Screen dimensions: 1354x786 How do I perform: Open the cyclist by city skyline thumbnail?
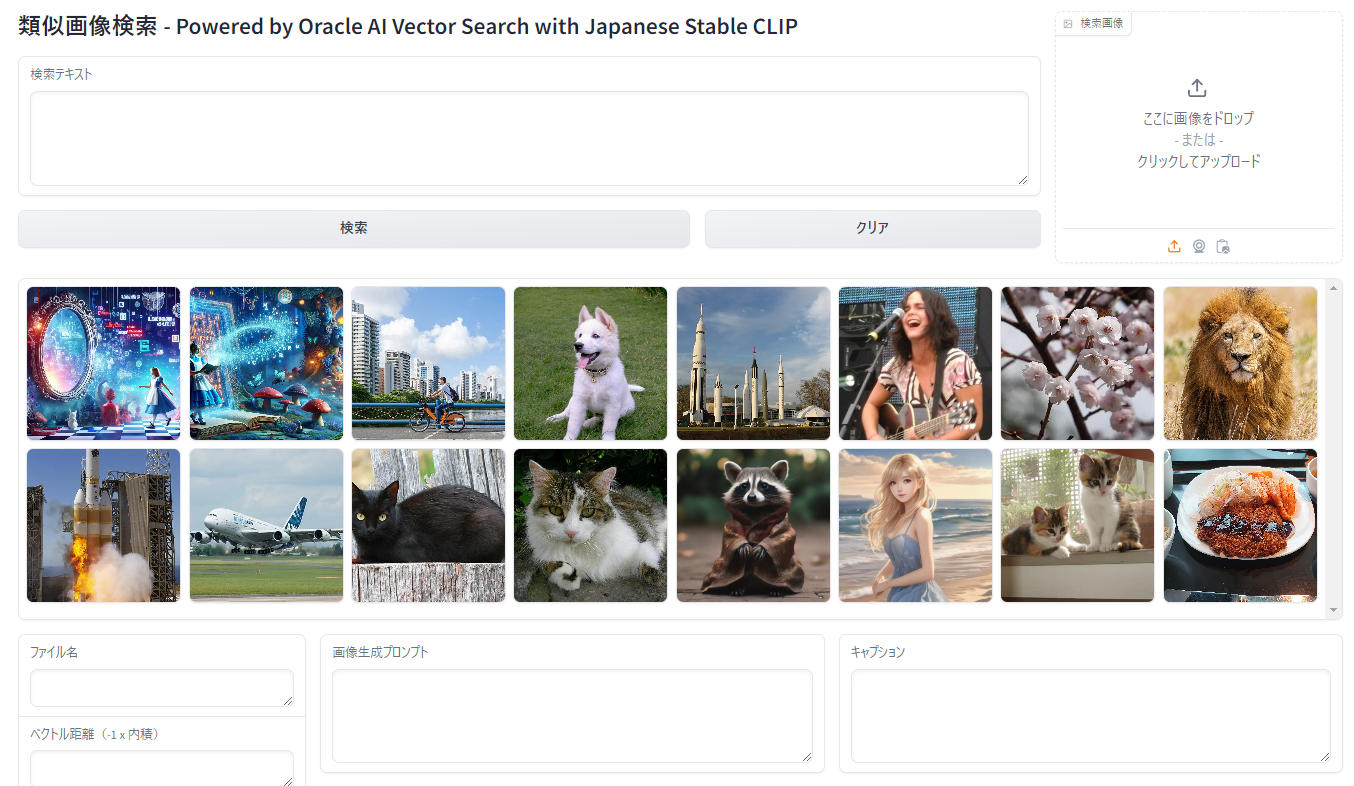428,363
